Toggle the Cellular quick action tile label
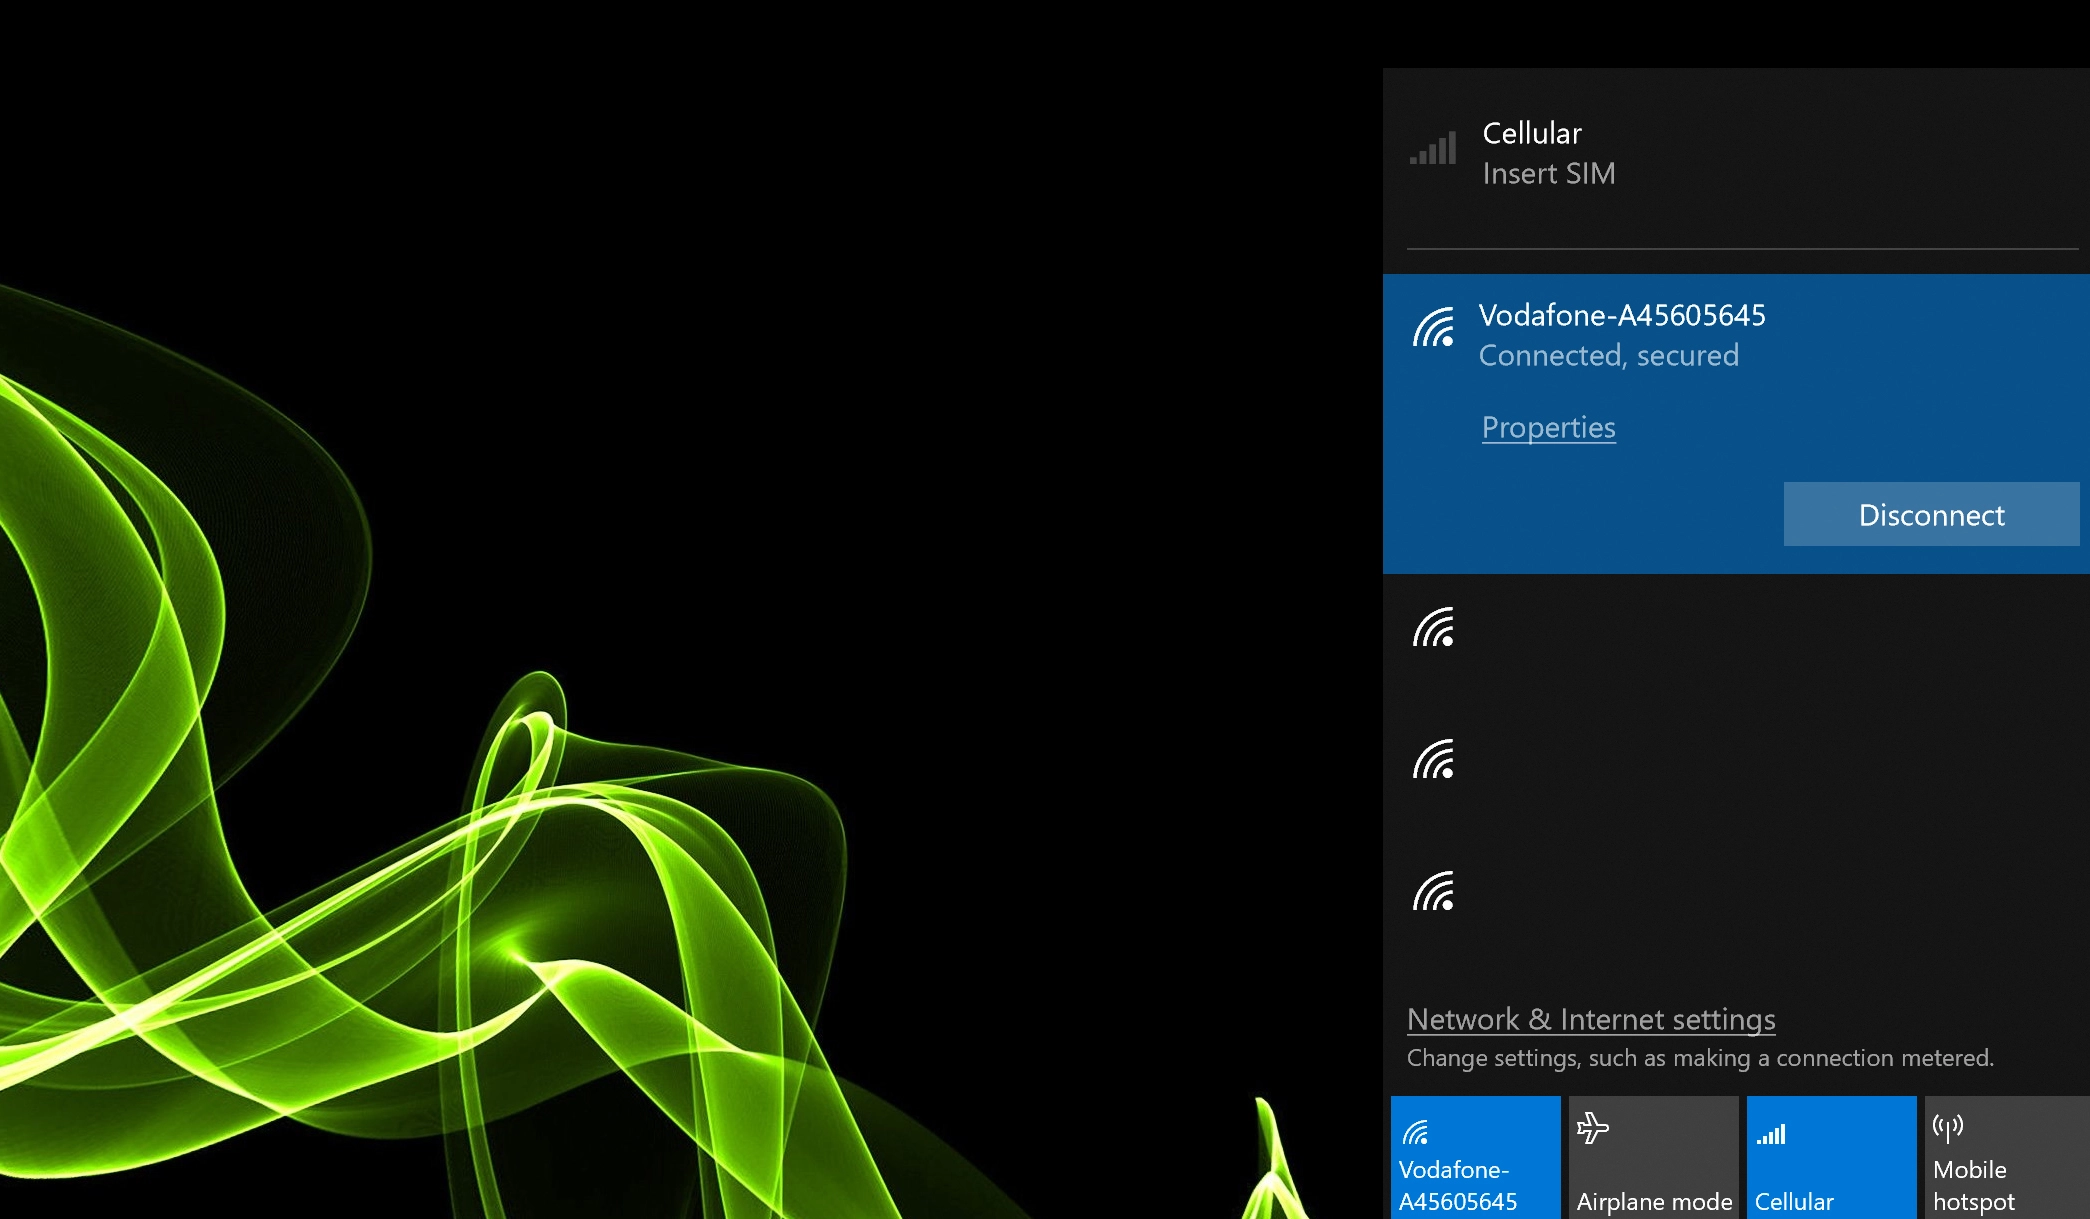 point(1794,1201)
